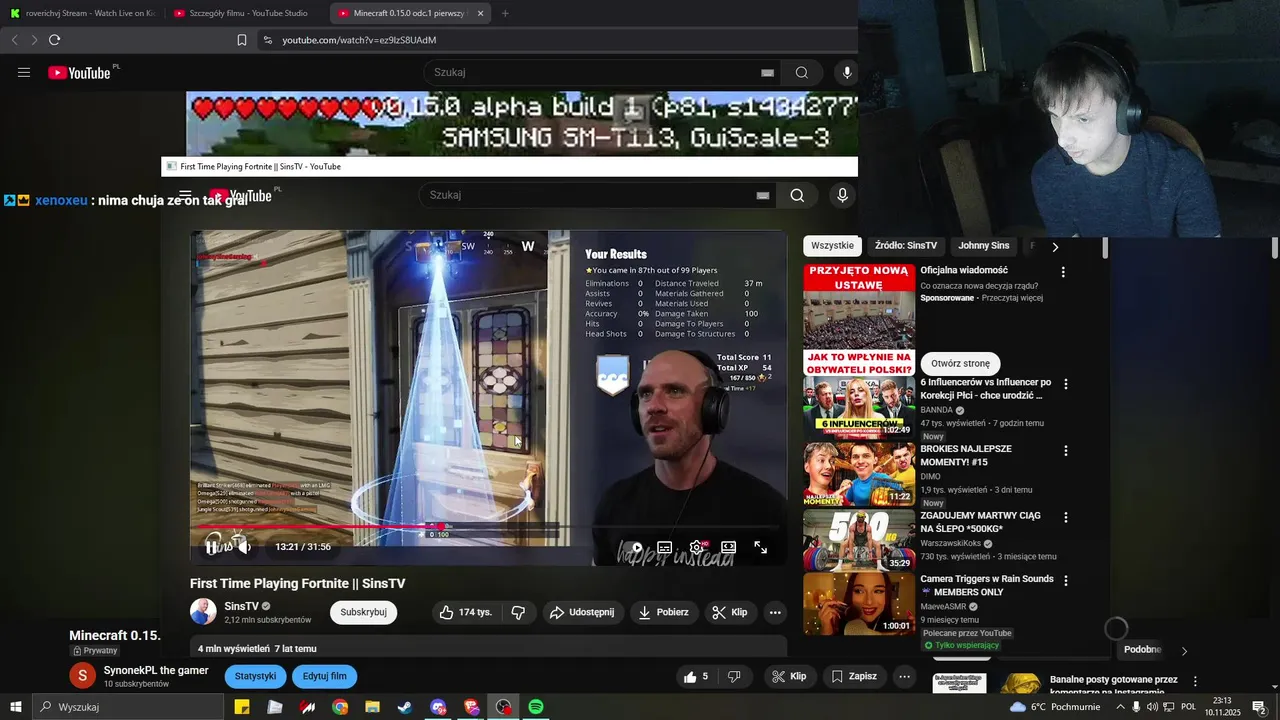This screenshot has width=1280, height=720.
Task: Seek on the red video progress bar
Action: coord(485,527)
